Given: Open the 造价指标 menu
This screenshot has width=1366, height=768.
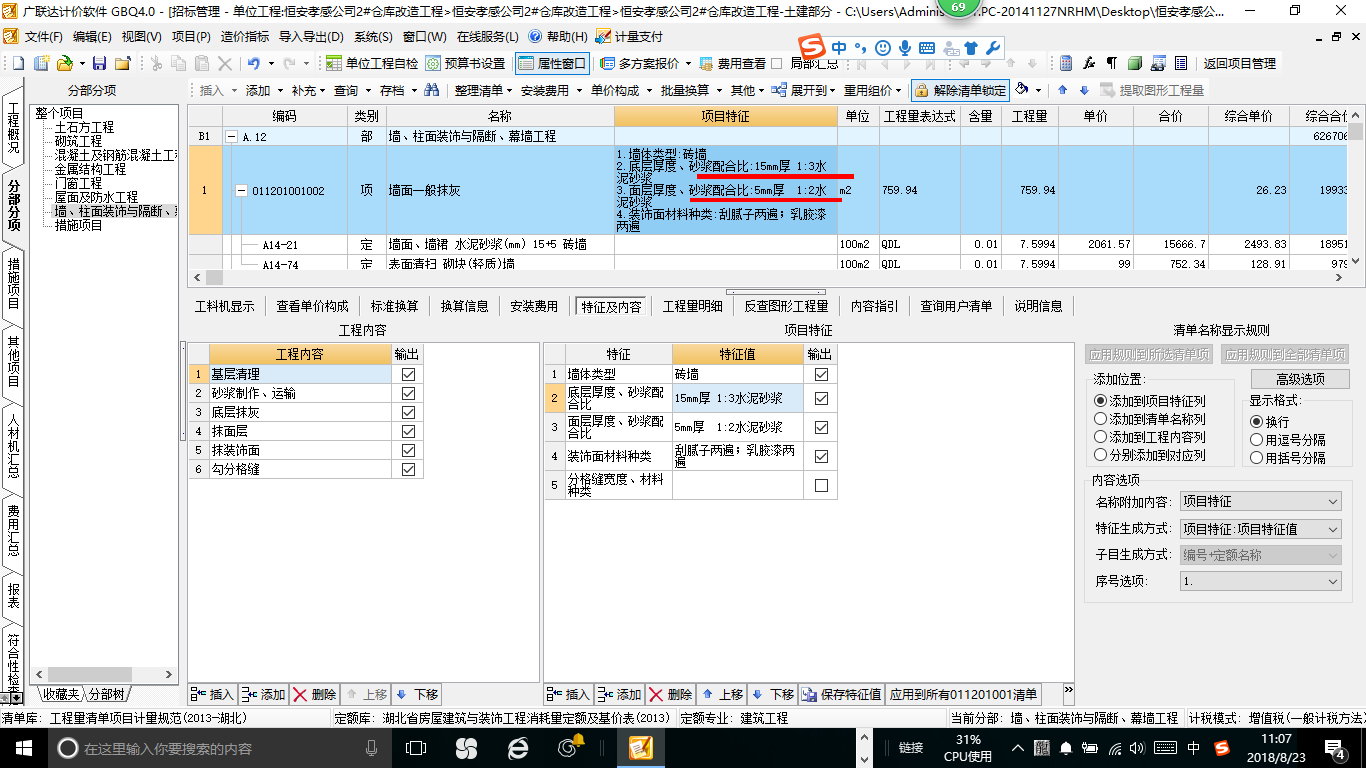Looking at the screenshot, I should (x=244, y=36).
